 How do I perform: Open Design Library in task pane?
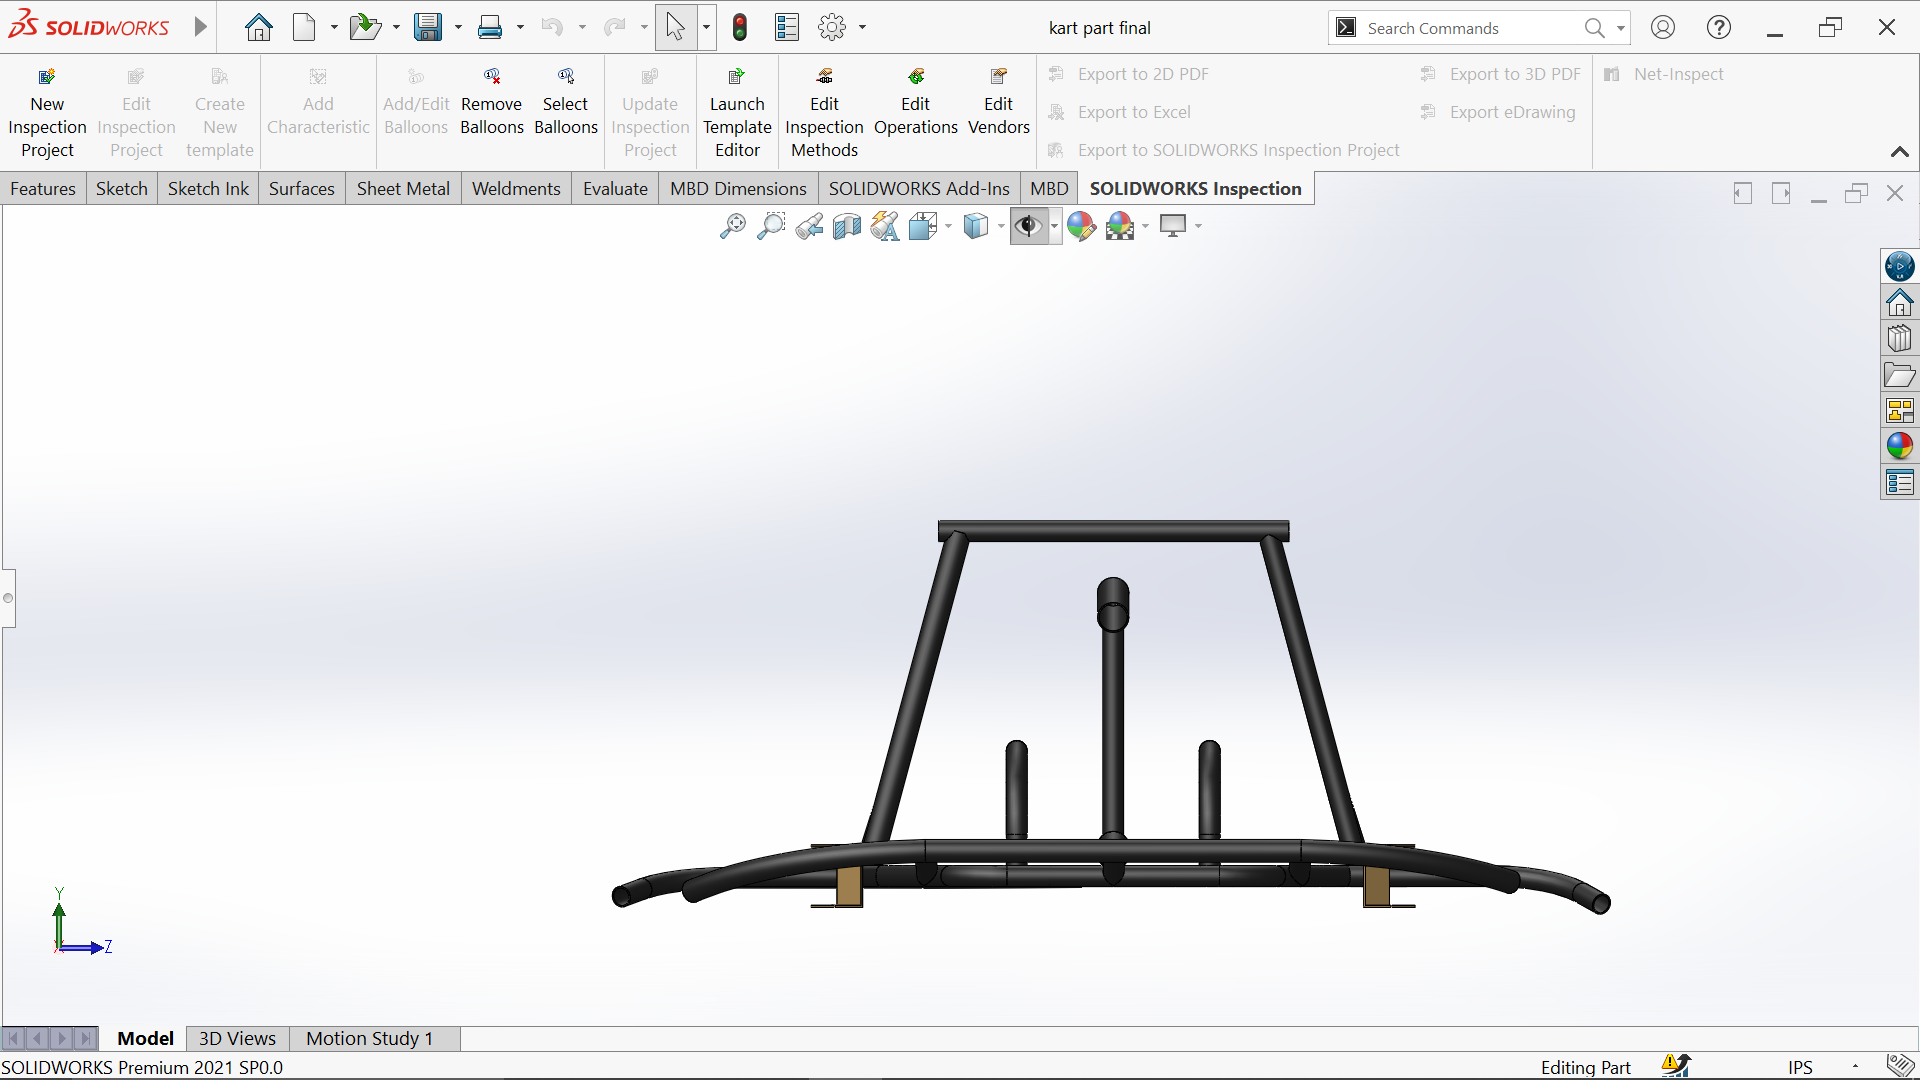tap(1899, 339)
